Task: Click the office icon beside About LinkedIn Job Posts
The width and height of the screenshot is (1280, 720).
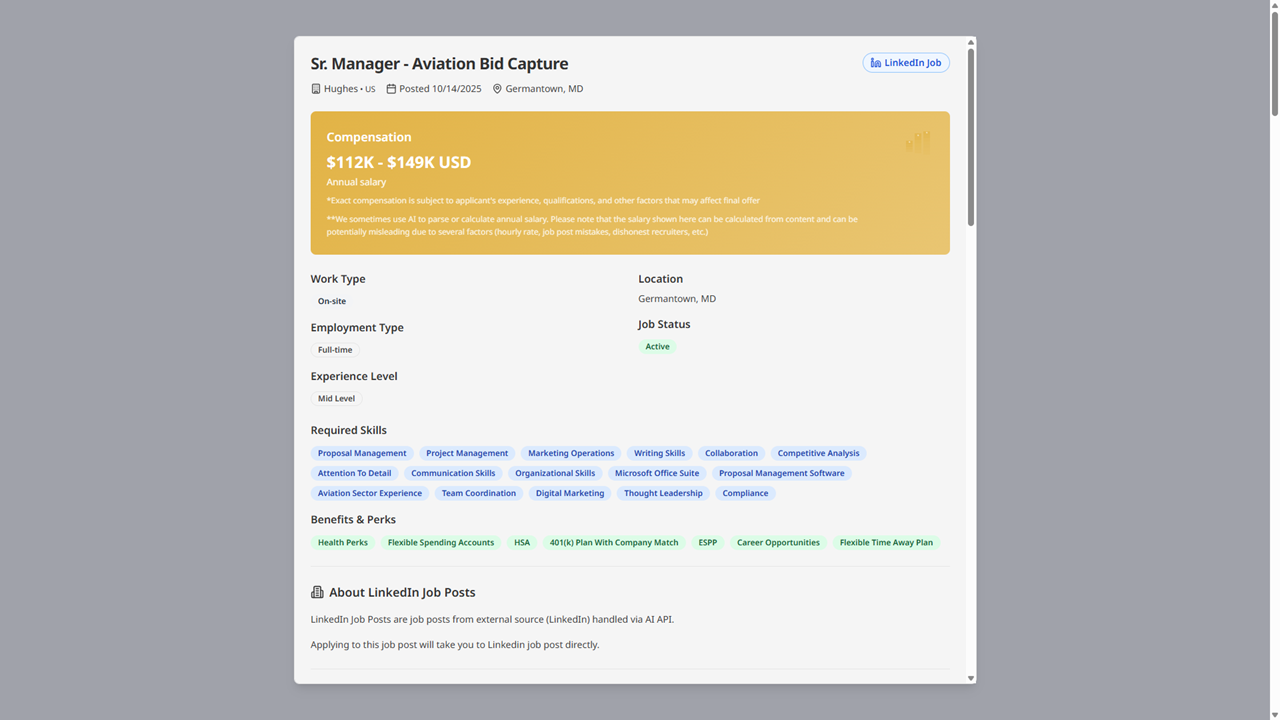Action: point(316,590)
